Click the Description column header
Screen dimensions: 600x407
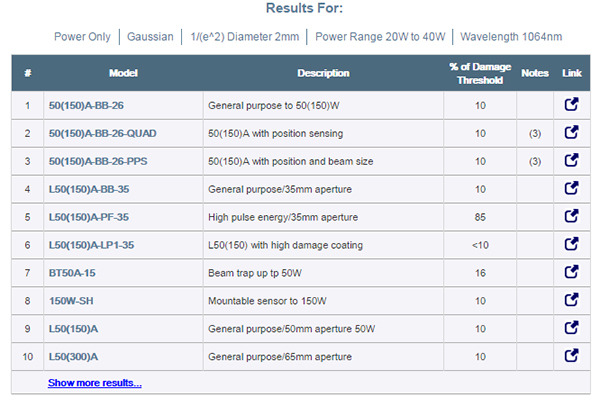point(323,73)
